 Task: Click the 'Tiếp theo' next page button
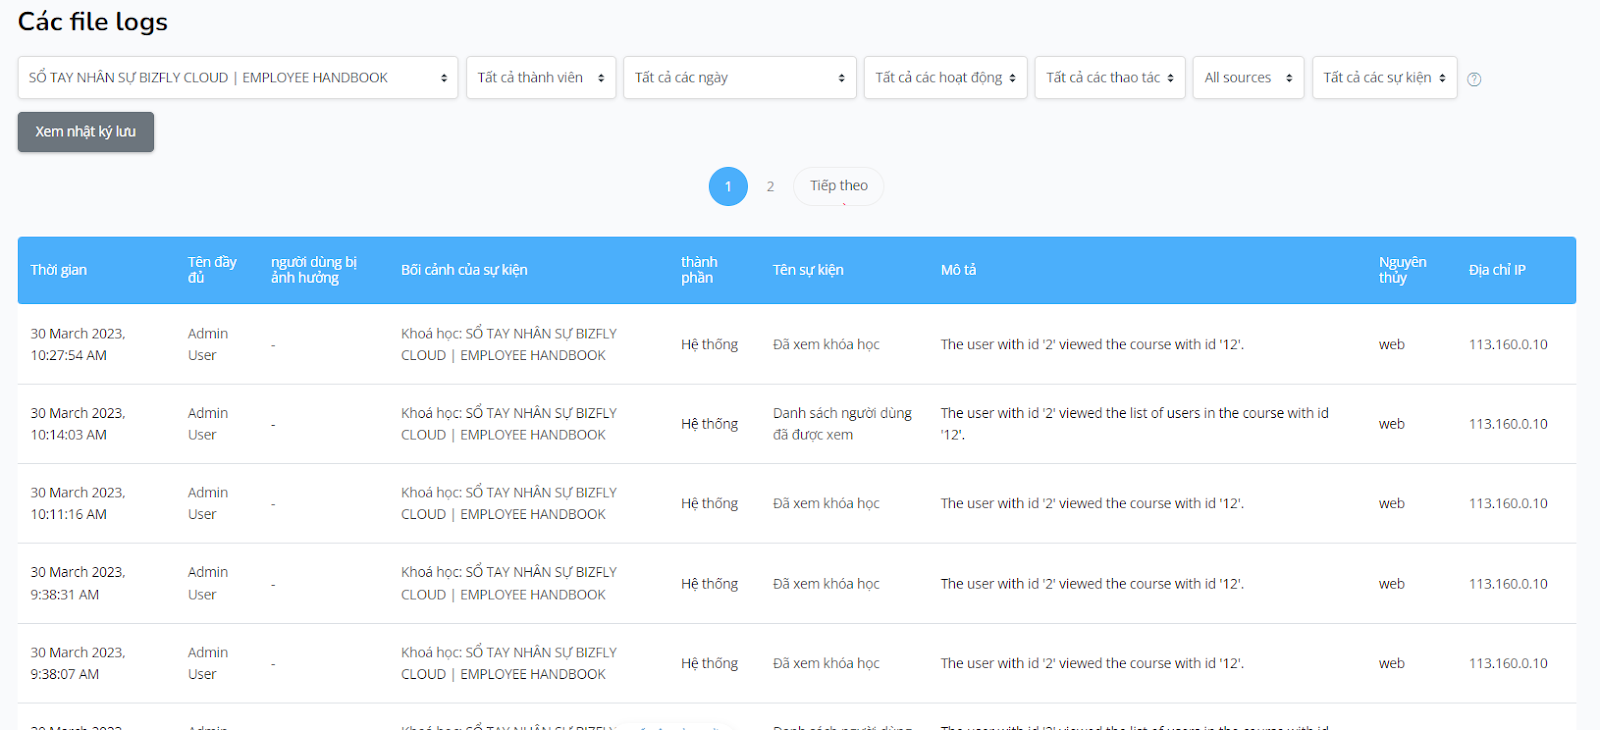click(839, 186)
